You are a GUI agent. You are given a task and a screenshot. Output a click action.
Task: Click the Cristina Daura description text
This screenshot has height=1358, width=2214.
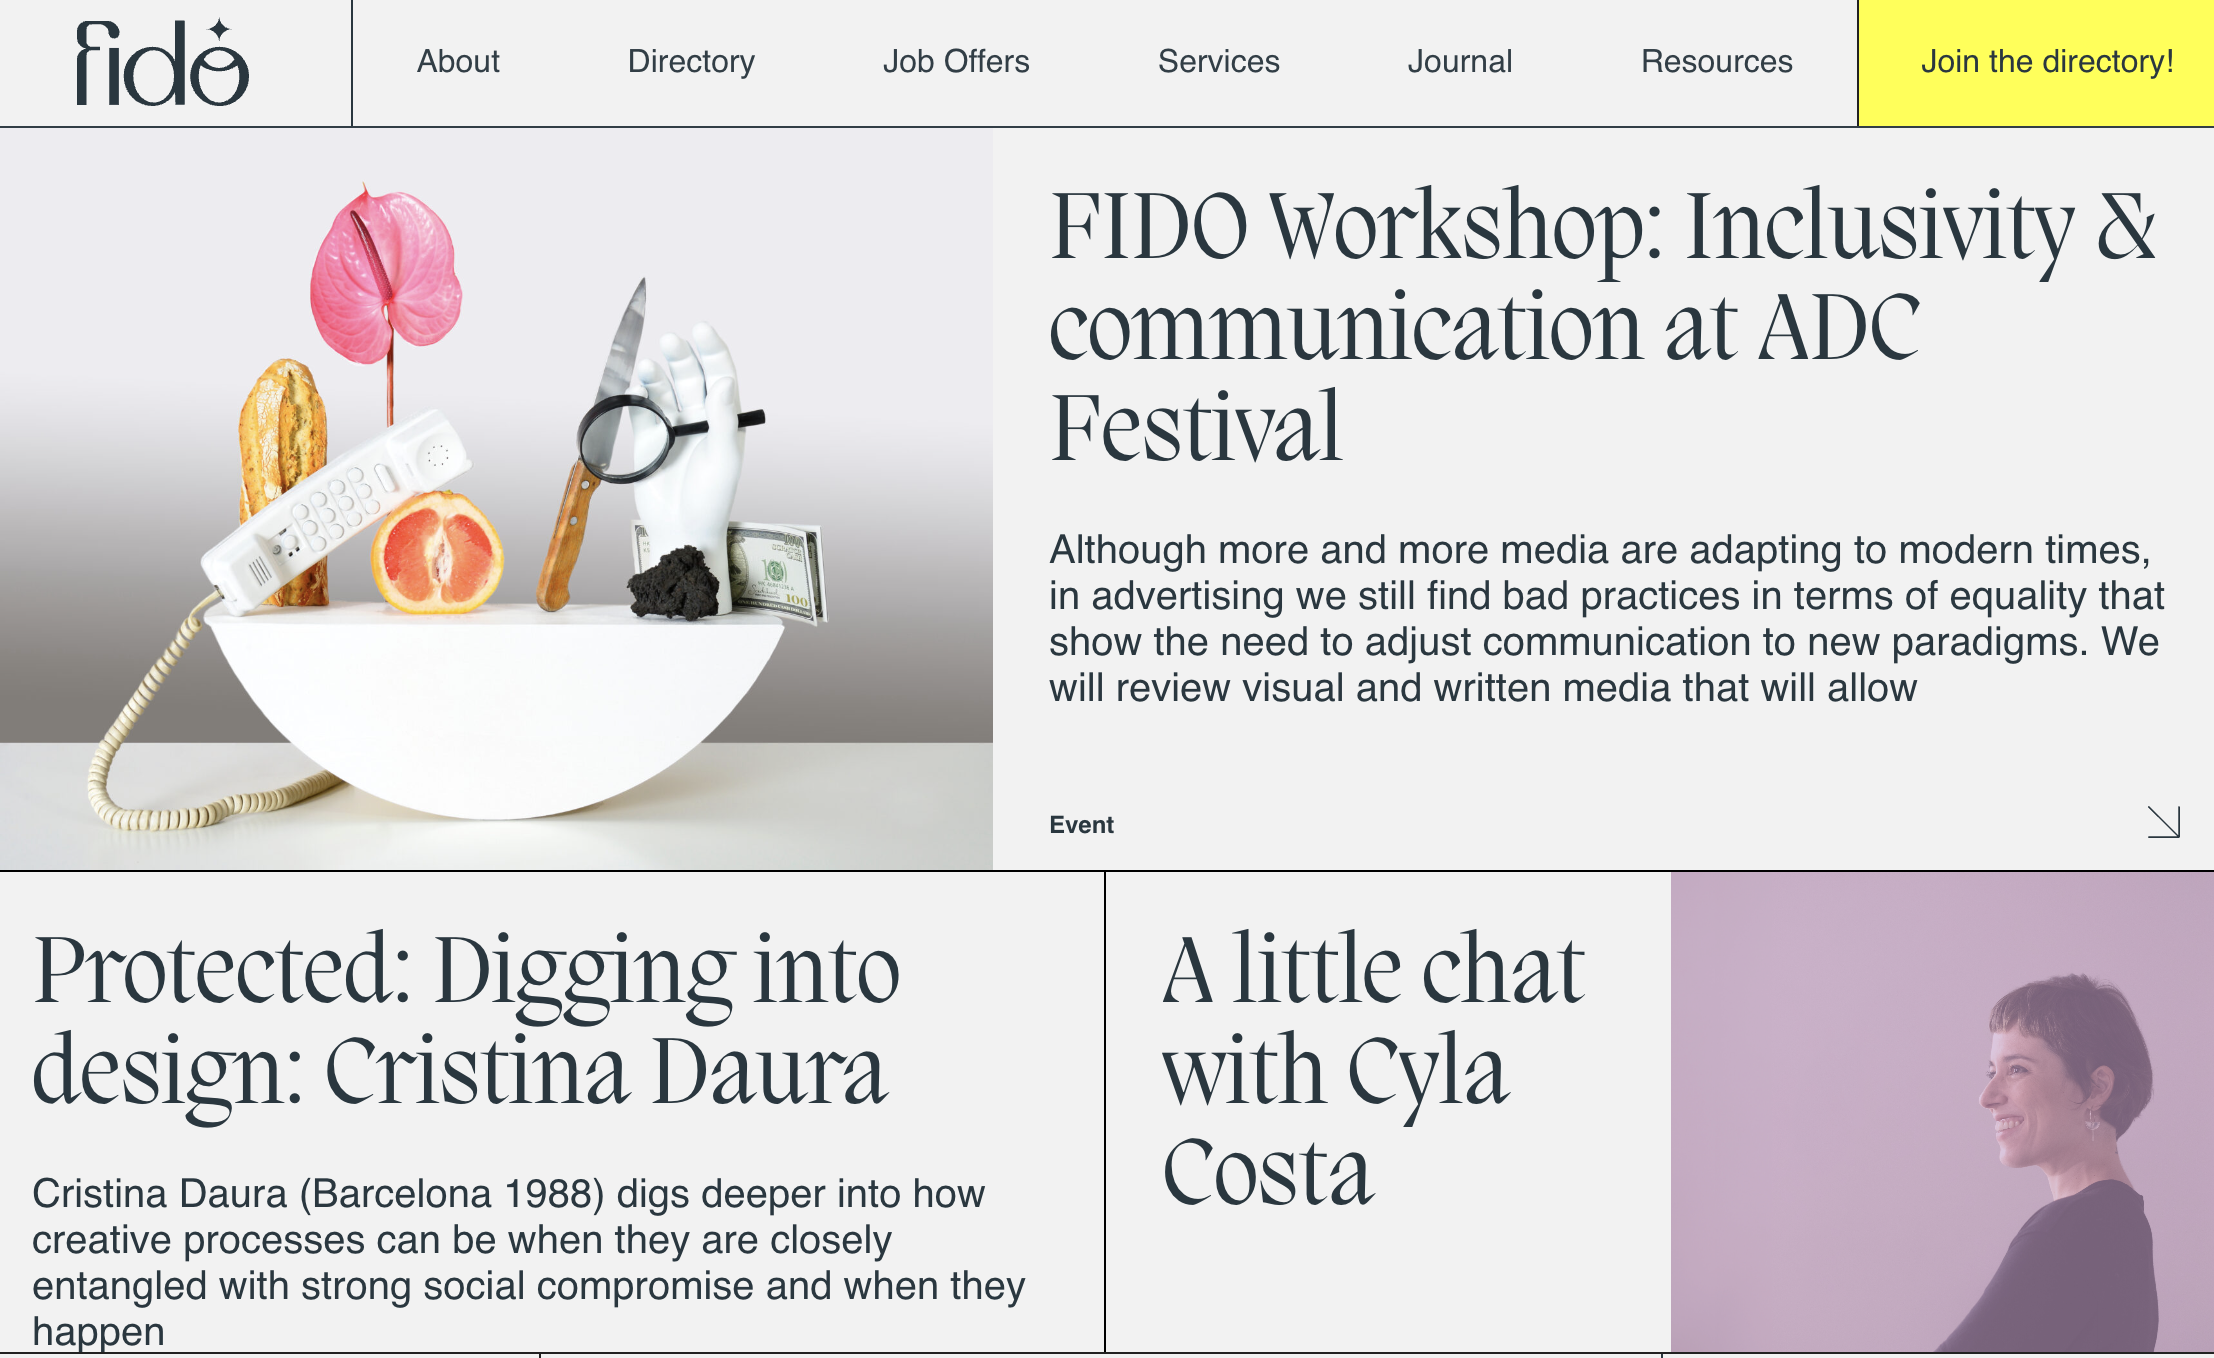(x=528, y=1262)
